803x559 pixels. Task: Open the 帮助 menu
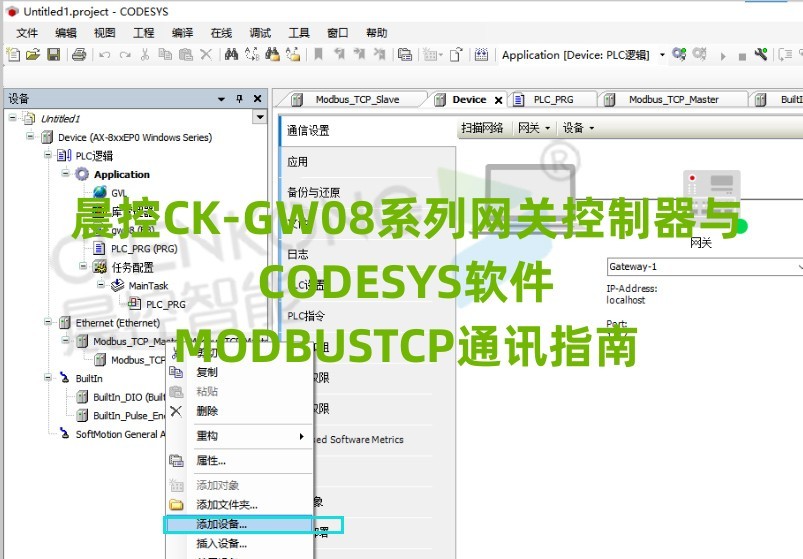point(377,33)
